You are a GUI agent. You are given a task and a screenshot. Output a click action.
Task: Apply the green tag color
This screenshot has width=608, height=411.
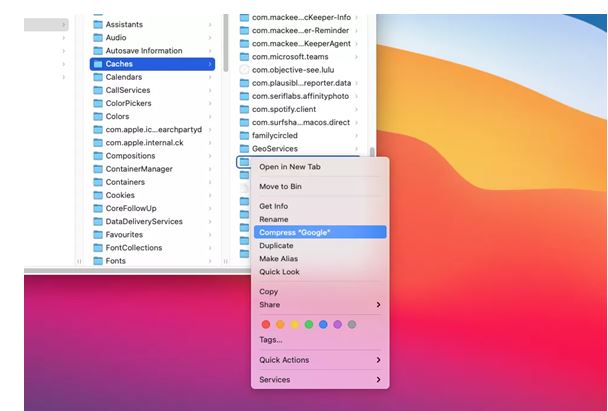tap(309, 325)
